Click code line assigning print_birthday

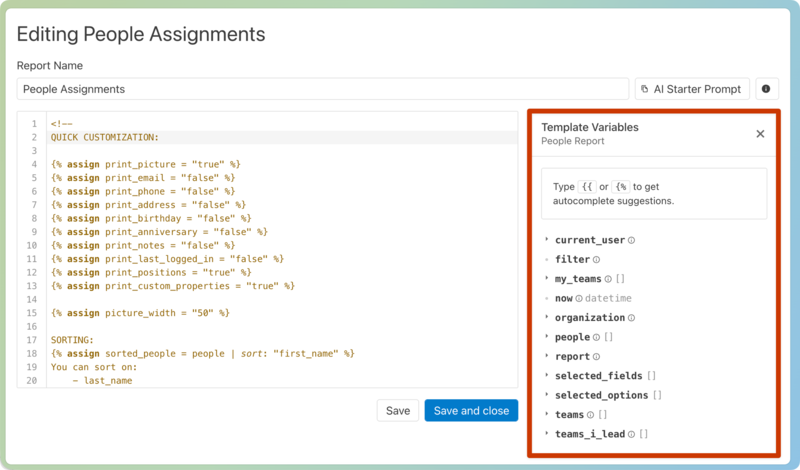point(151,218)
